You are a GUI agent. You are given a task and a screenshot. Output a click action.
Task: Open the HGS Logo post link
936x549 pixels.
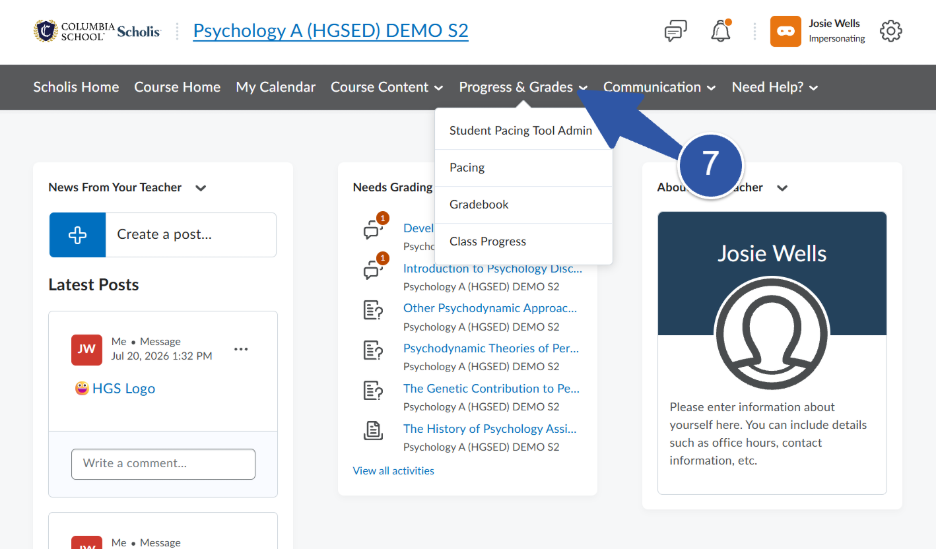click(124, 388)
